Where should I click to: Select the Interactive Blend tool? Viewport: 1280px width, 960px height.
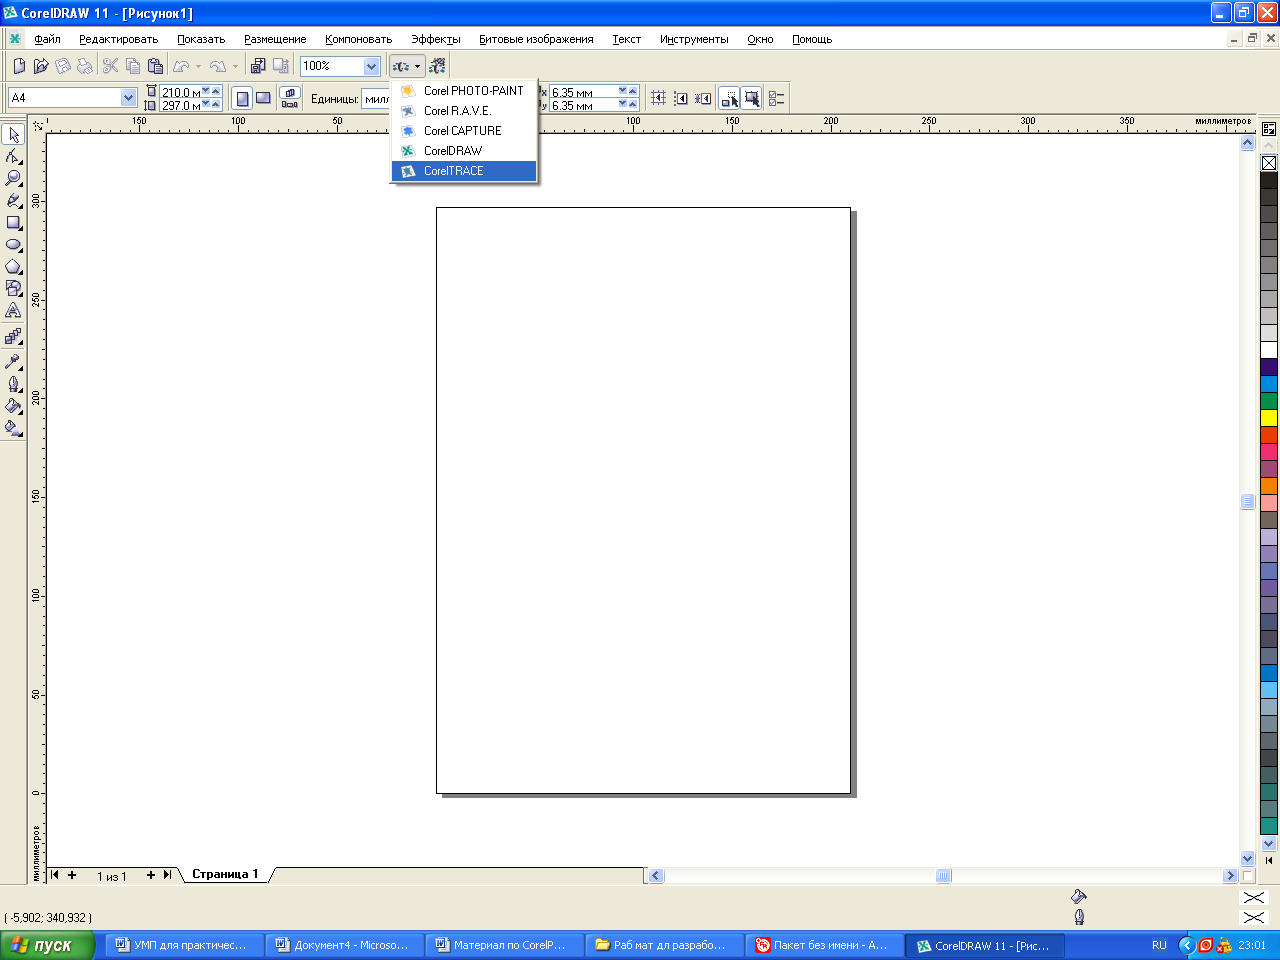pos(14,337)
